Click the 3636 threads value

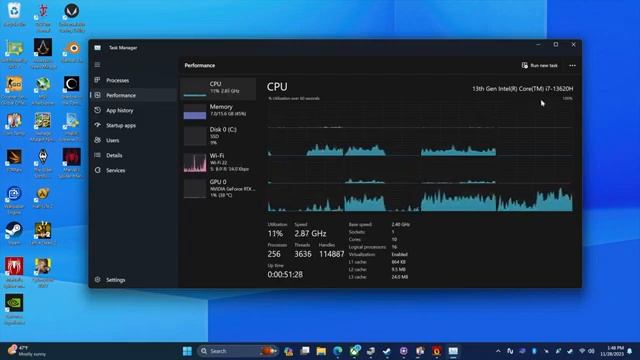point(303,254)
